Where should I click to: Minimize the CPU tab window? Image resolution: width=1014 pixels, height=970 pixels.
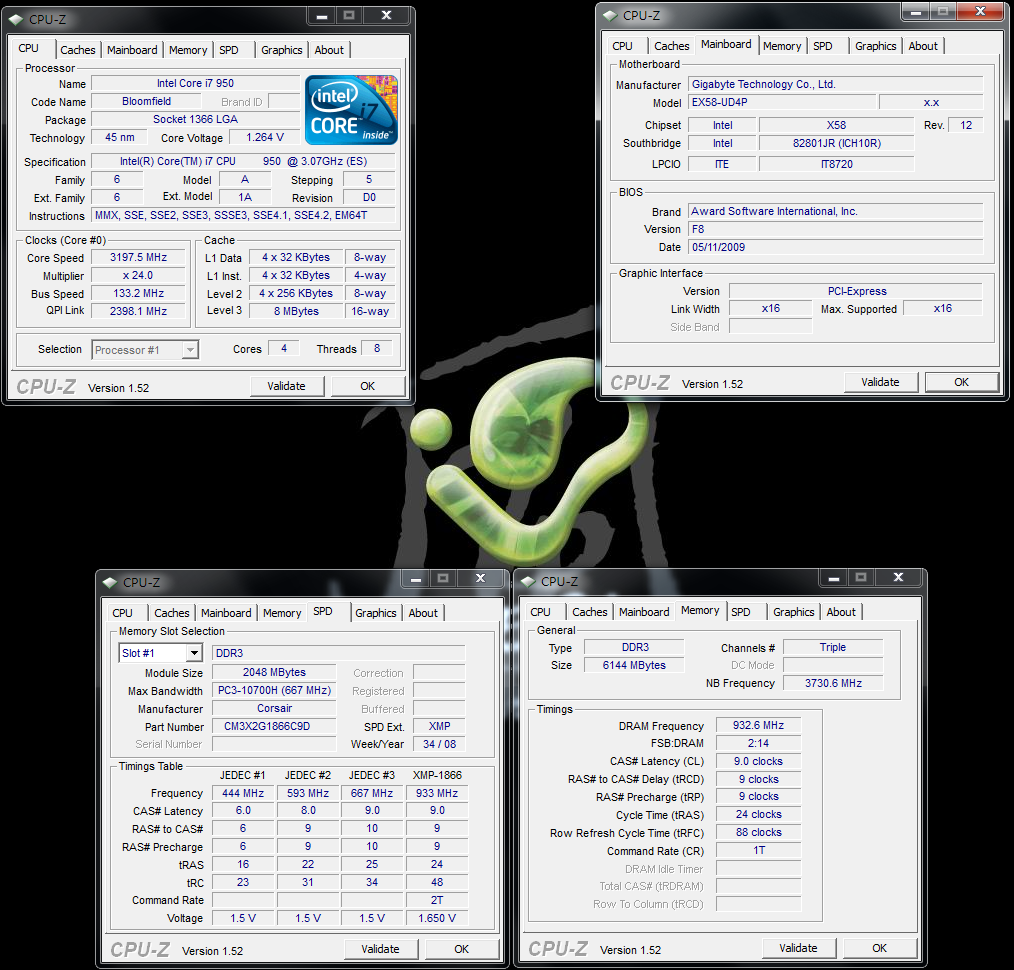coord(321,16)
